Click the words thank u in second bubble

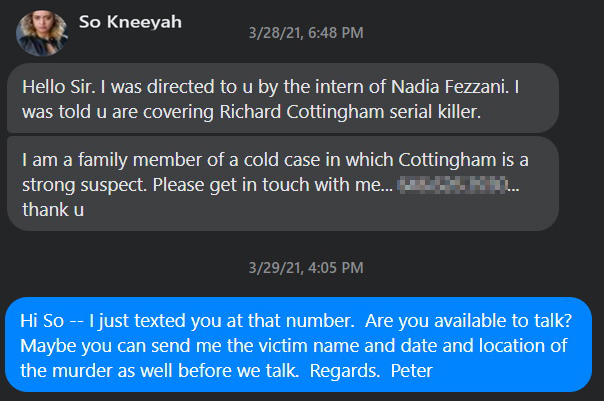click(x=53, y=210)
